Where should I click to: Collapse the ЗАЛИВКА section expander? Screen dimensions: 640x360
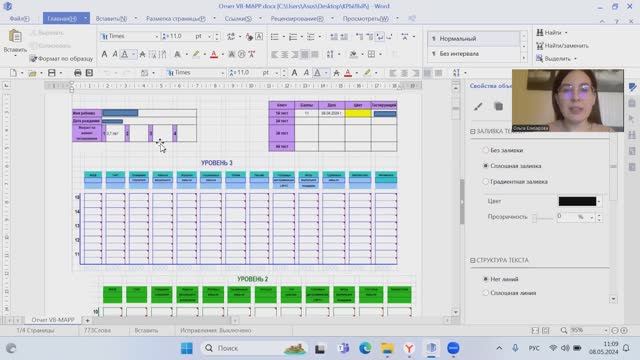473,131
